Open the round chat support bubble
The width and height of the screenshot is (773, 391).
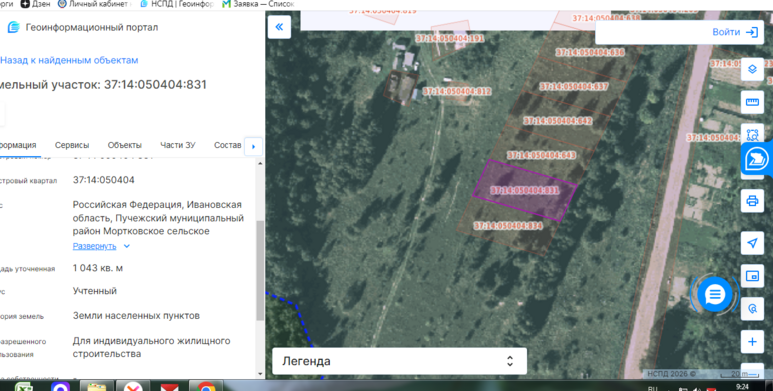click(x=714, y=294)
